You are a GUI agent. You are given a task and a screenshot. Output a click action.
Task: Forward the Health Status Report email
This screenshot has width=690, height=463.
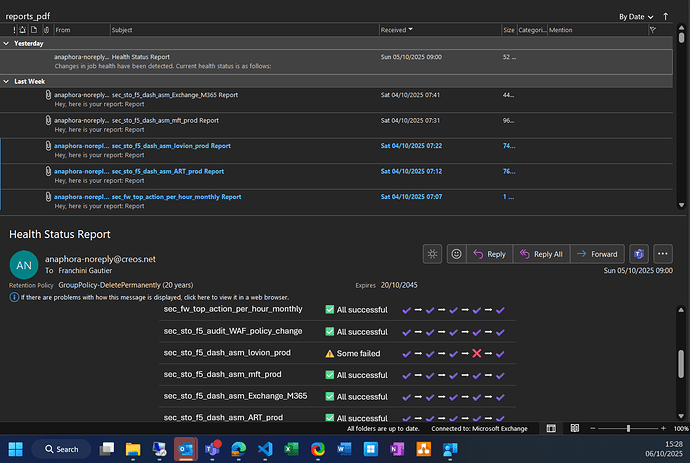point(598,254)
